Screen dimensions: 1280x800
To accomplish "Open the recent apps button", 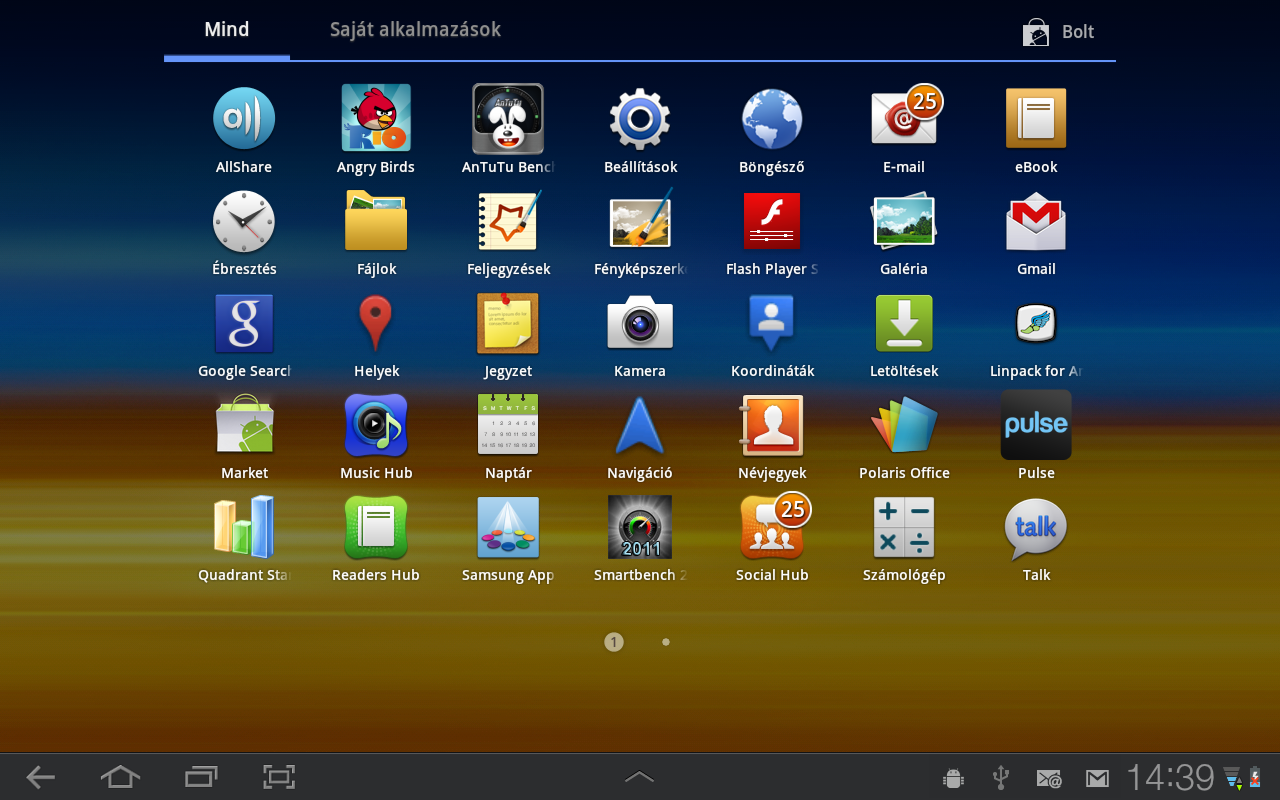I will [x=201, y=777].
